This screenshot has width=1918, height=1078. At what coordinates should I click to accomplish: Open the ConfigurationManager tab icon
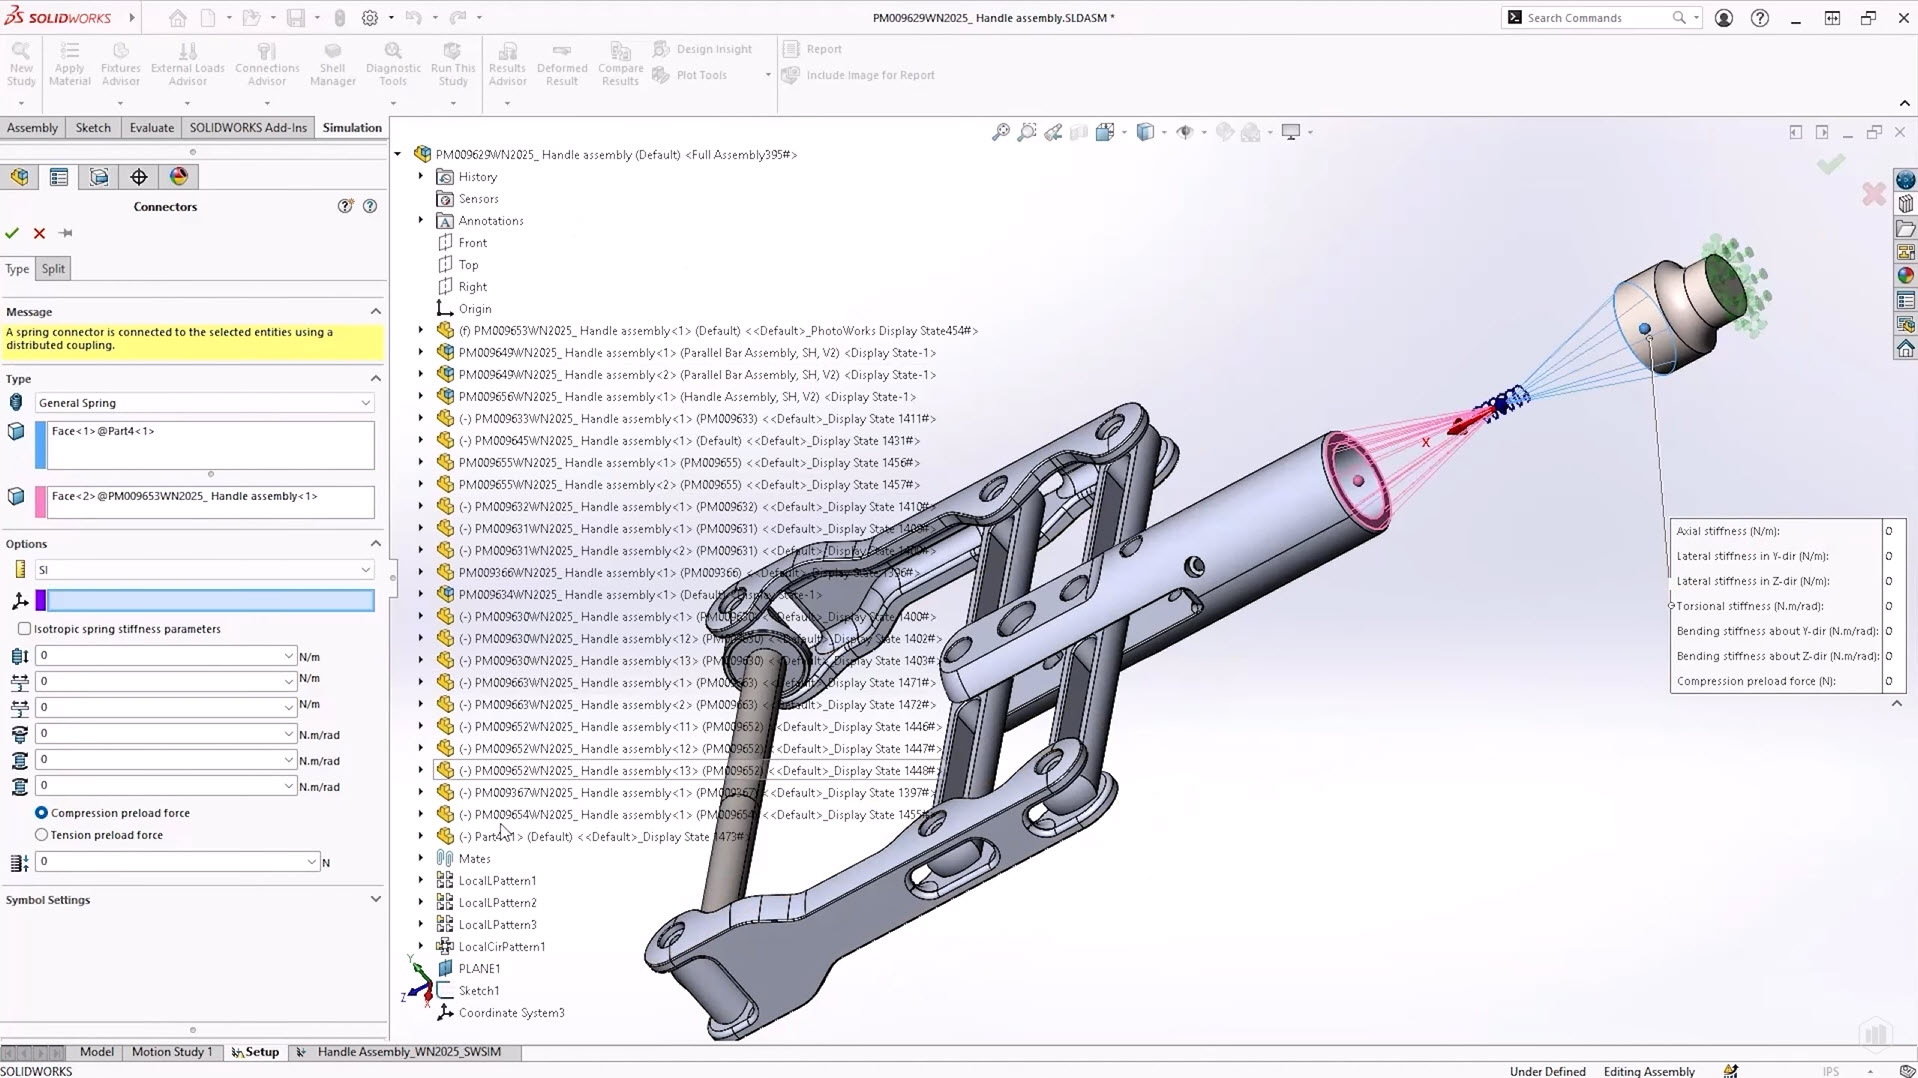point(99,177)
